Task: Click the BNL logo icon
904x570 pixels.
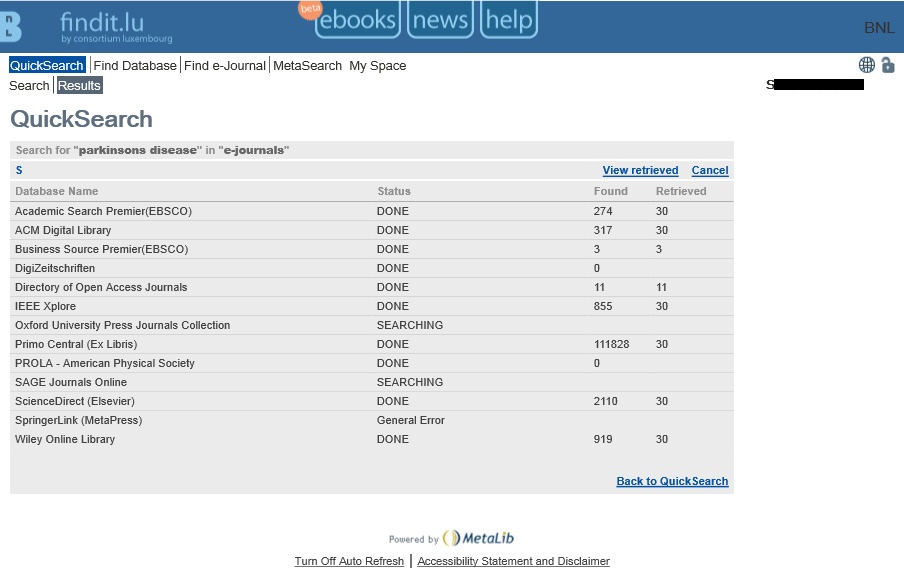Action: tap(10, 27)
